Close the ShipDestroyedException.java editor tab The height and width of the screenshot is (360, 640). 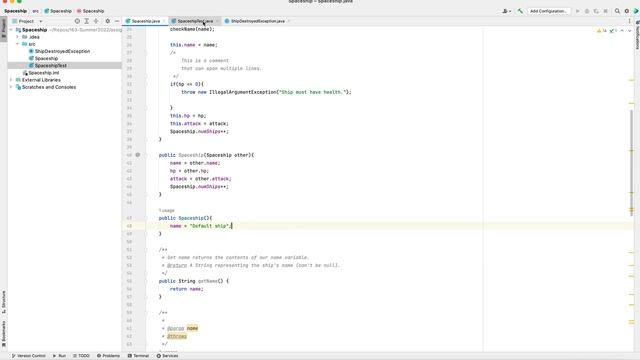[x=289, y=21]
